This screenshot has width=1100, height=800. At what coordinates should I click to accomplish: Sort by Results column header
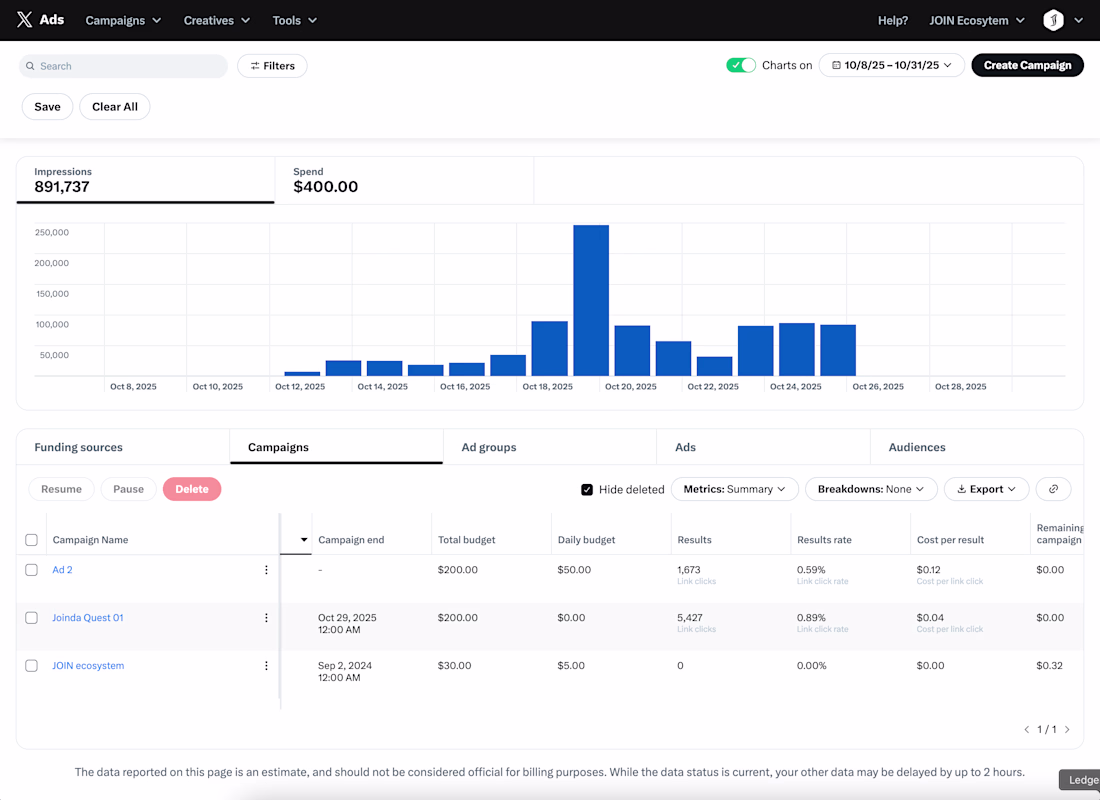[695, 540]
